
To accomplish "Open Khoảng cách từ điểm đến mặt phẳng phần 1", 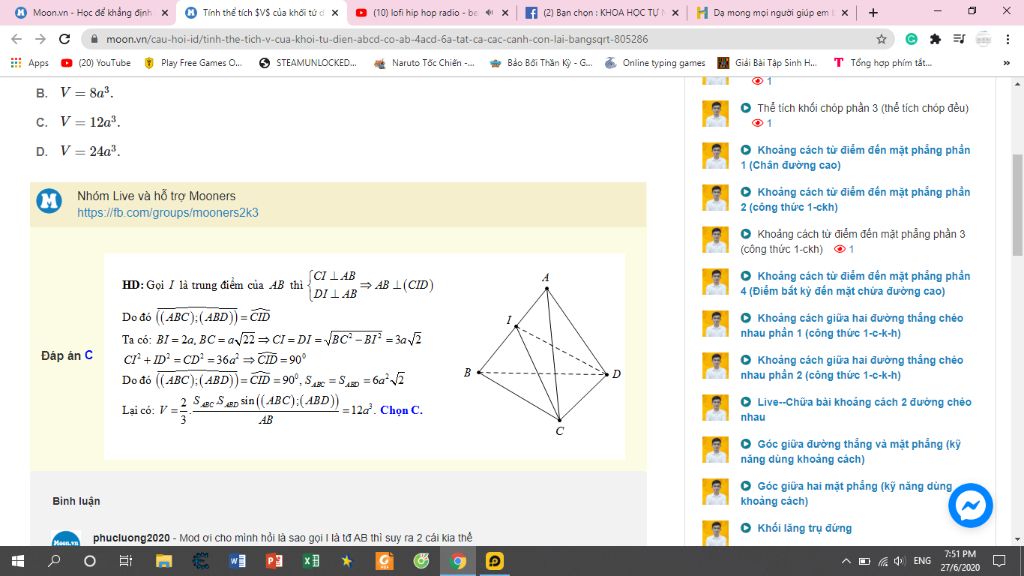I will pyautogui.click(x=856, y=157).
